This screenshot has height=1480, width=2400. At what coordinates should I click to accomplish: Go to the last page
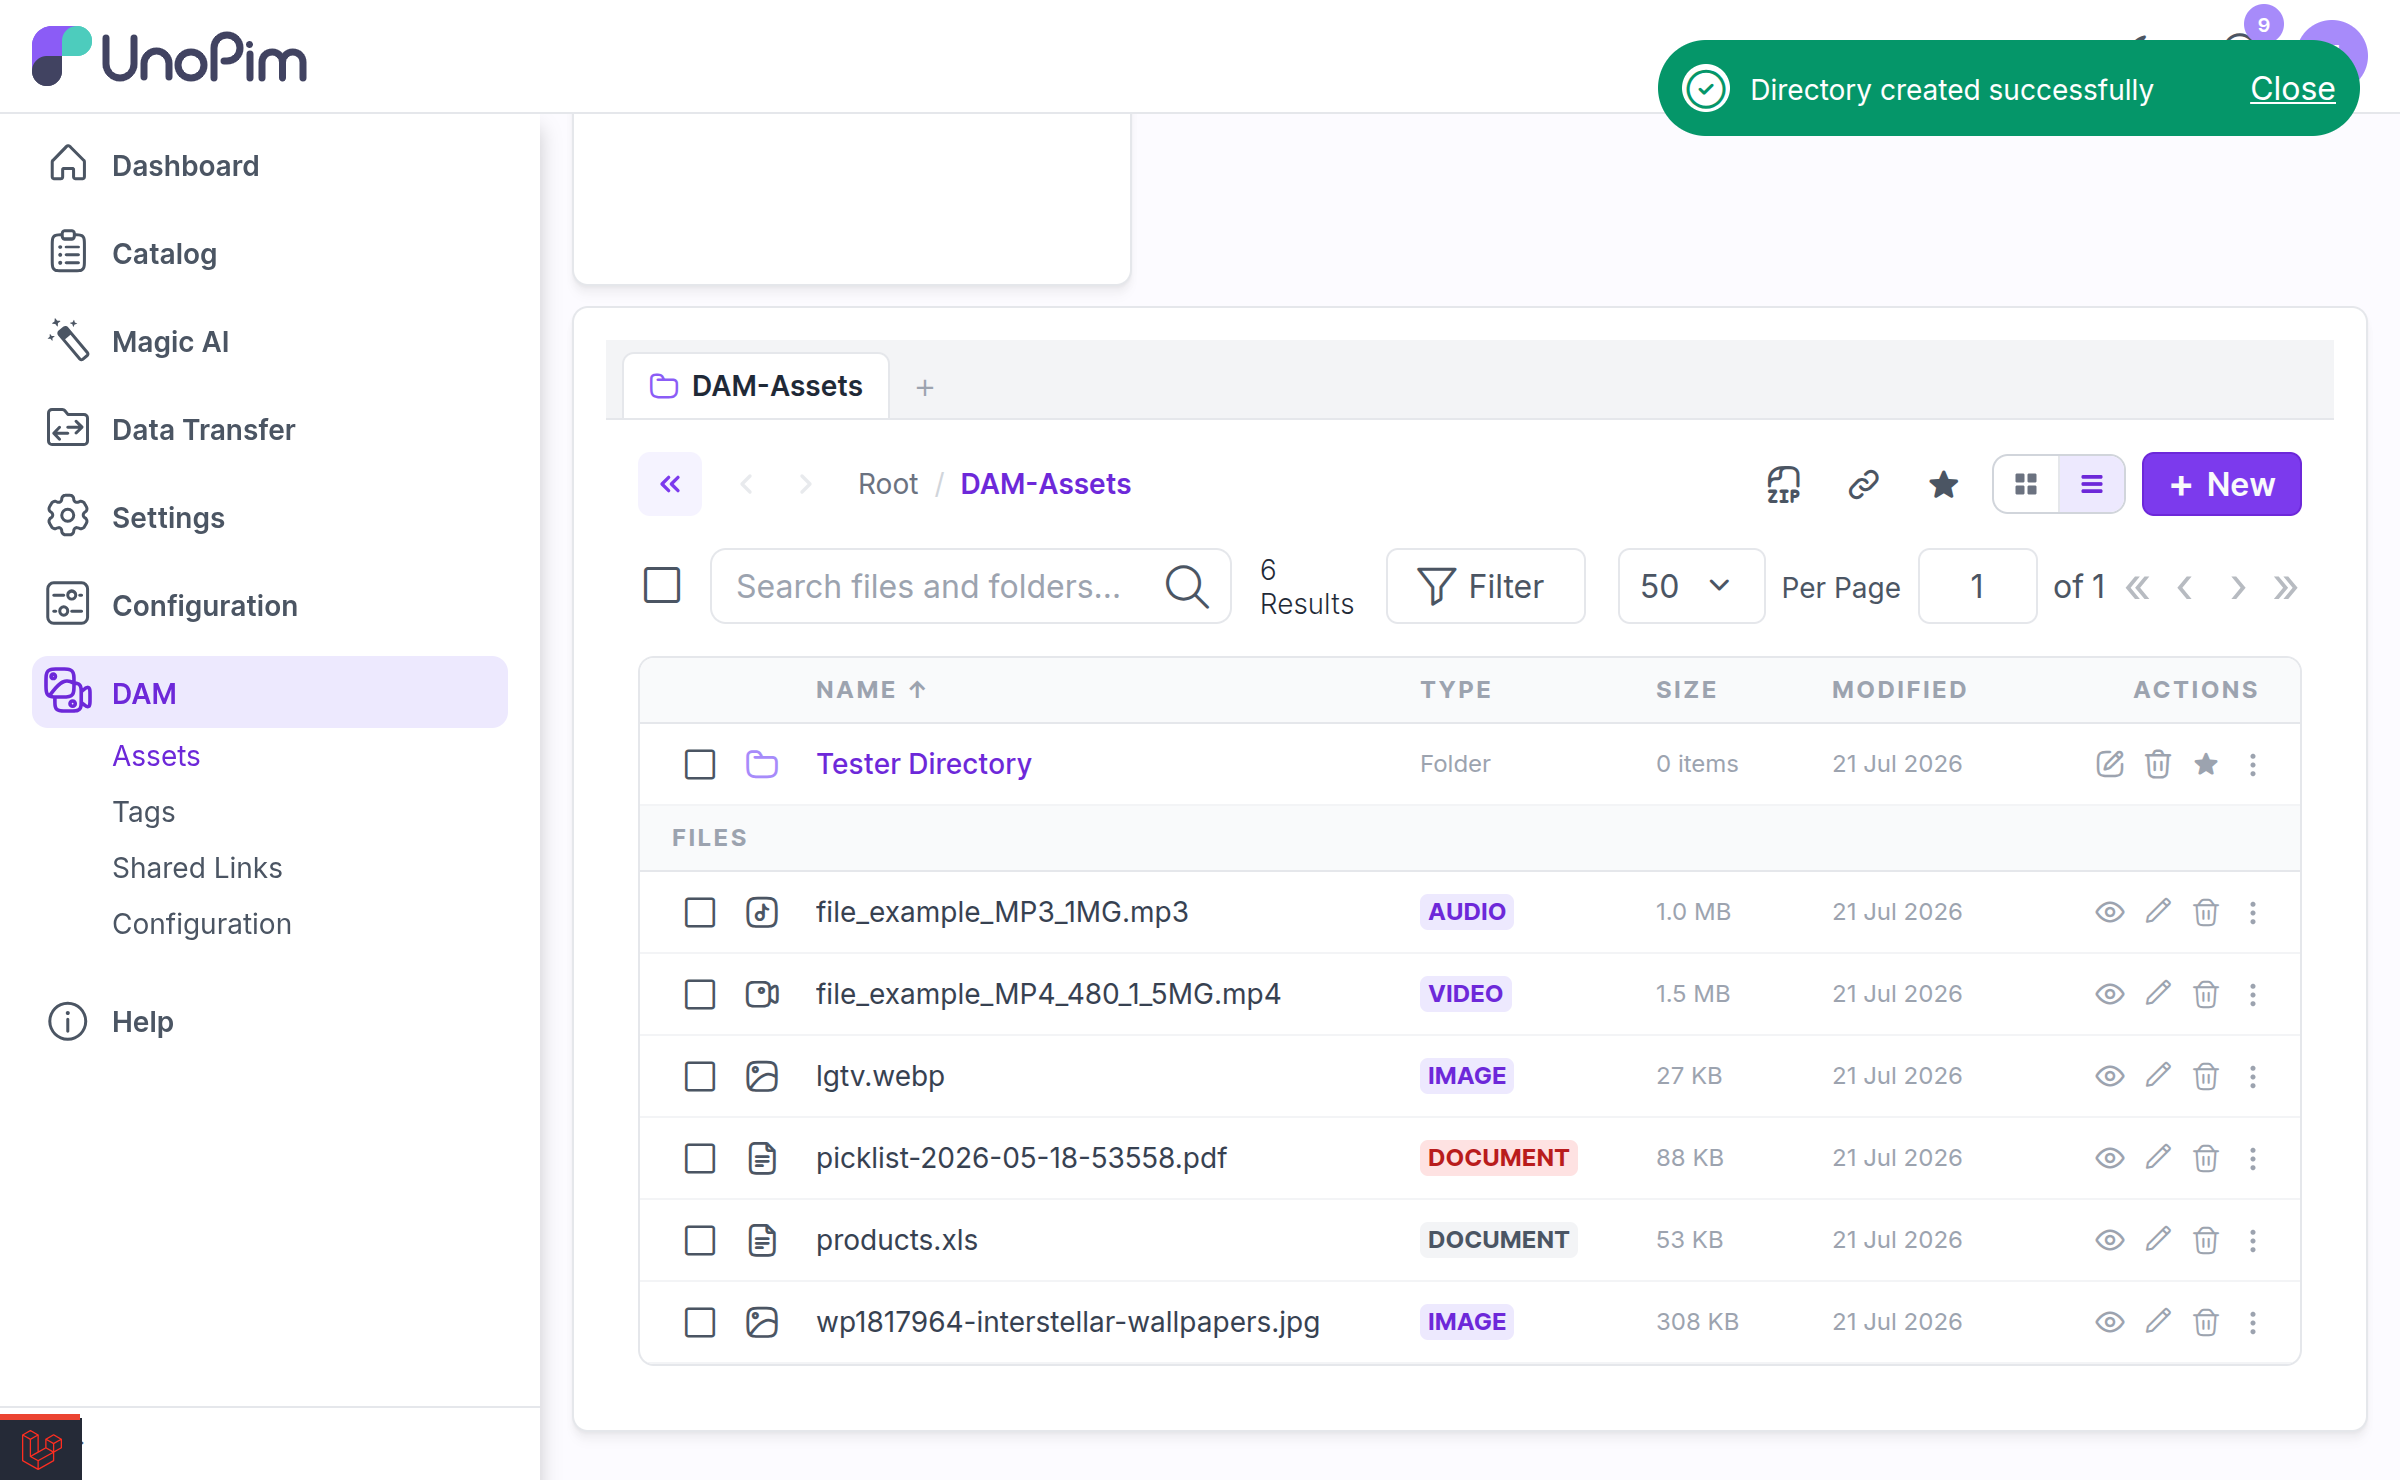click(x=2285, y=587)
